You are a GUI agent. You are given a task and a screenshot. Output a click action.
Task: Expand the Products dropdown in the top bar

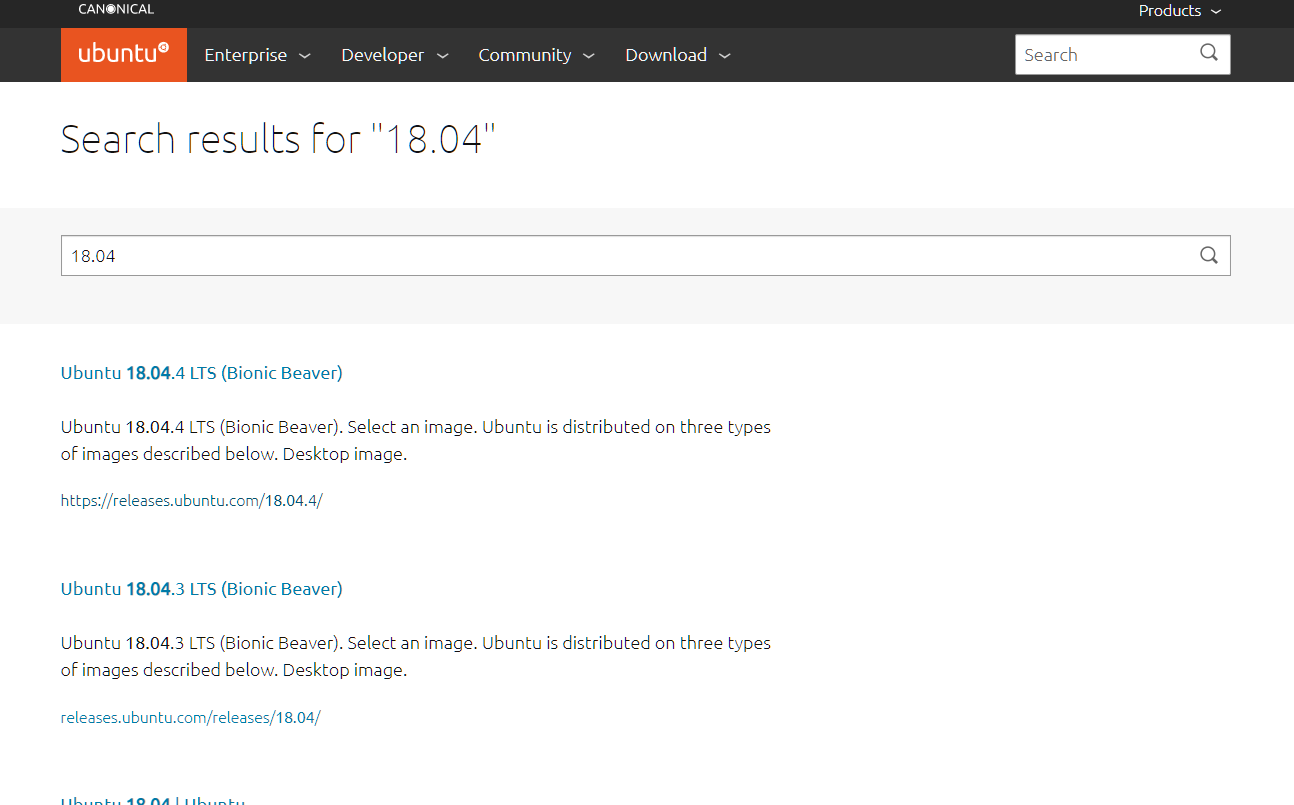click(x=1179, y=11)
